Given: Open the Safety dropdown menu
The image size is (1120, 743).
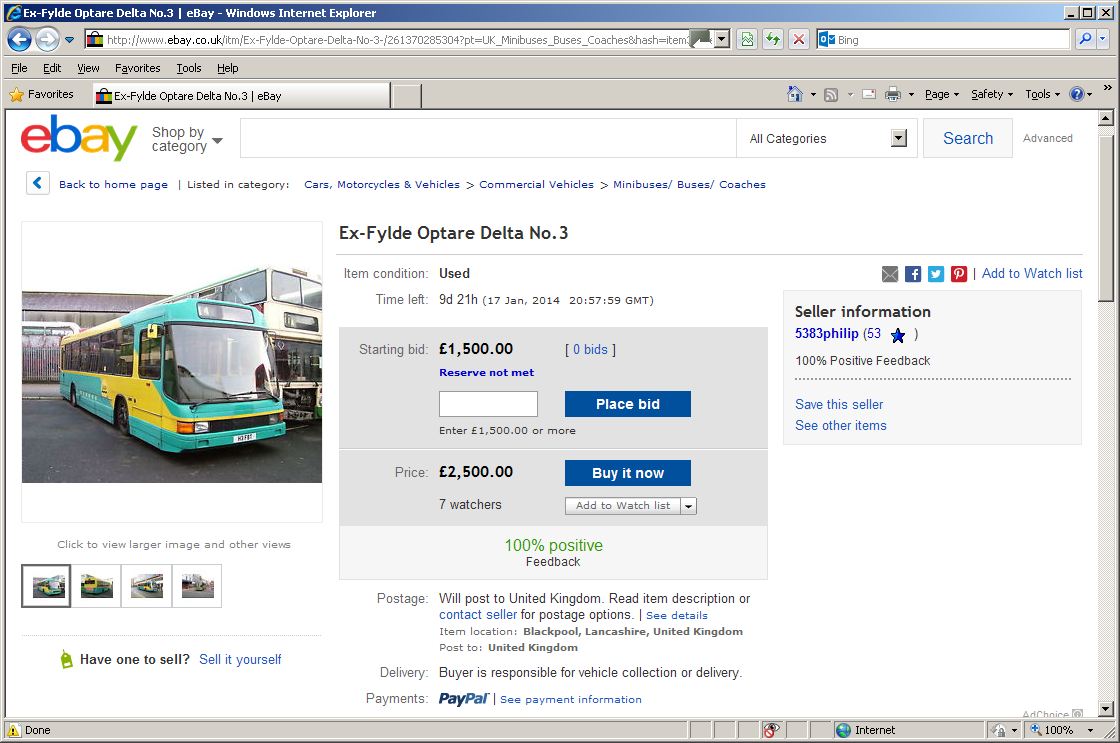Looking at the screenshot, I should point(991,94).
